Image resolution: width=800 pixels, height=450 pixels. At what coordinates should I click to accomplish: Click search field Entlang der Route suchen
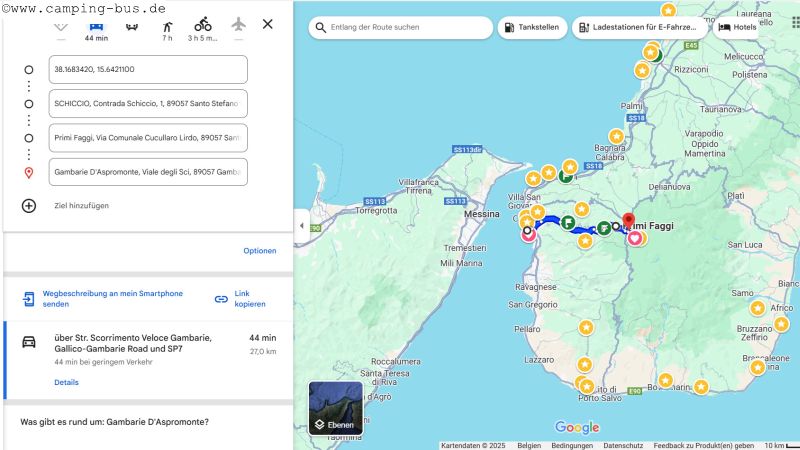pos(401,28)
